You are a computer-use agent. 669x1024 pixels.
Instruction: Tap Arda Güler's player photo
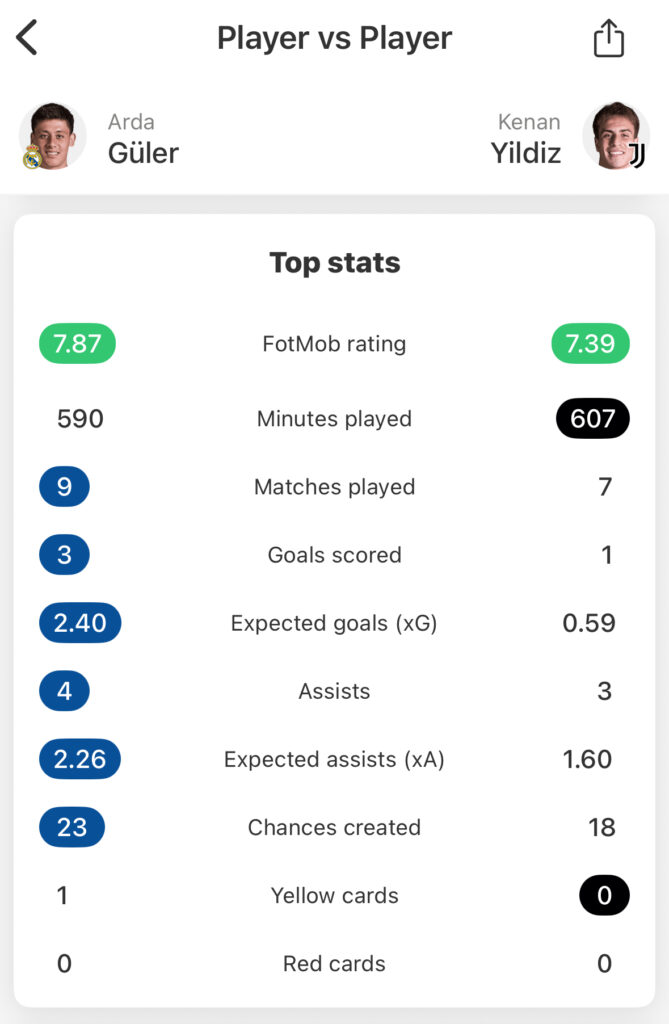click(x=50, y=134)
